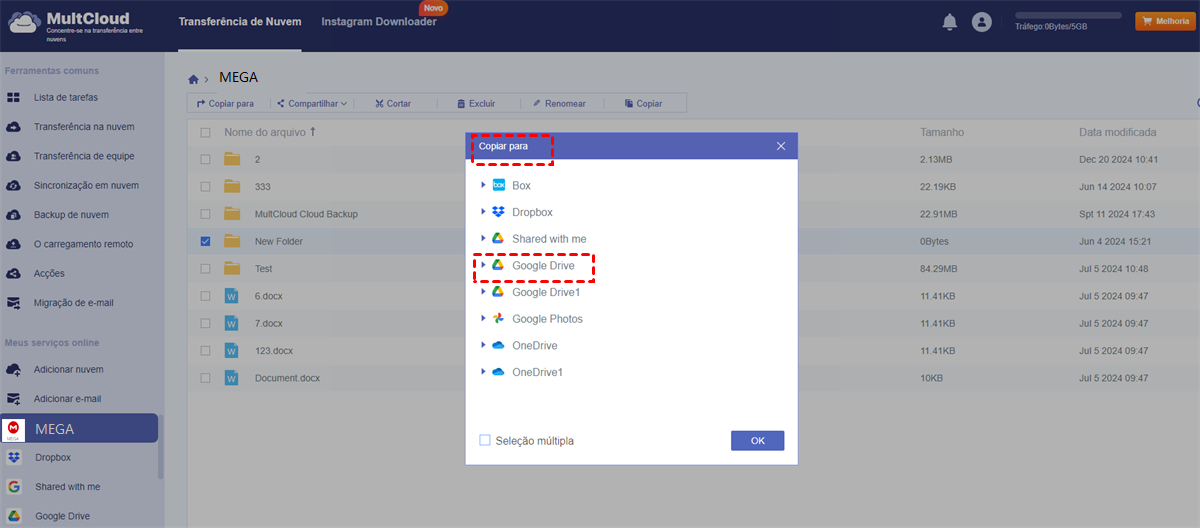
Task: Click the Copiar toolbar button
Action: point(643,103)
